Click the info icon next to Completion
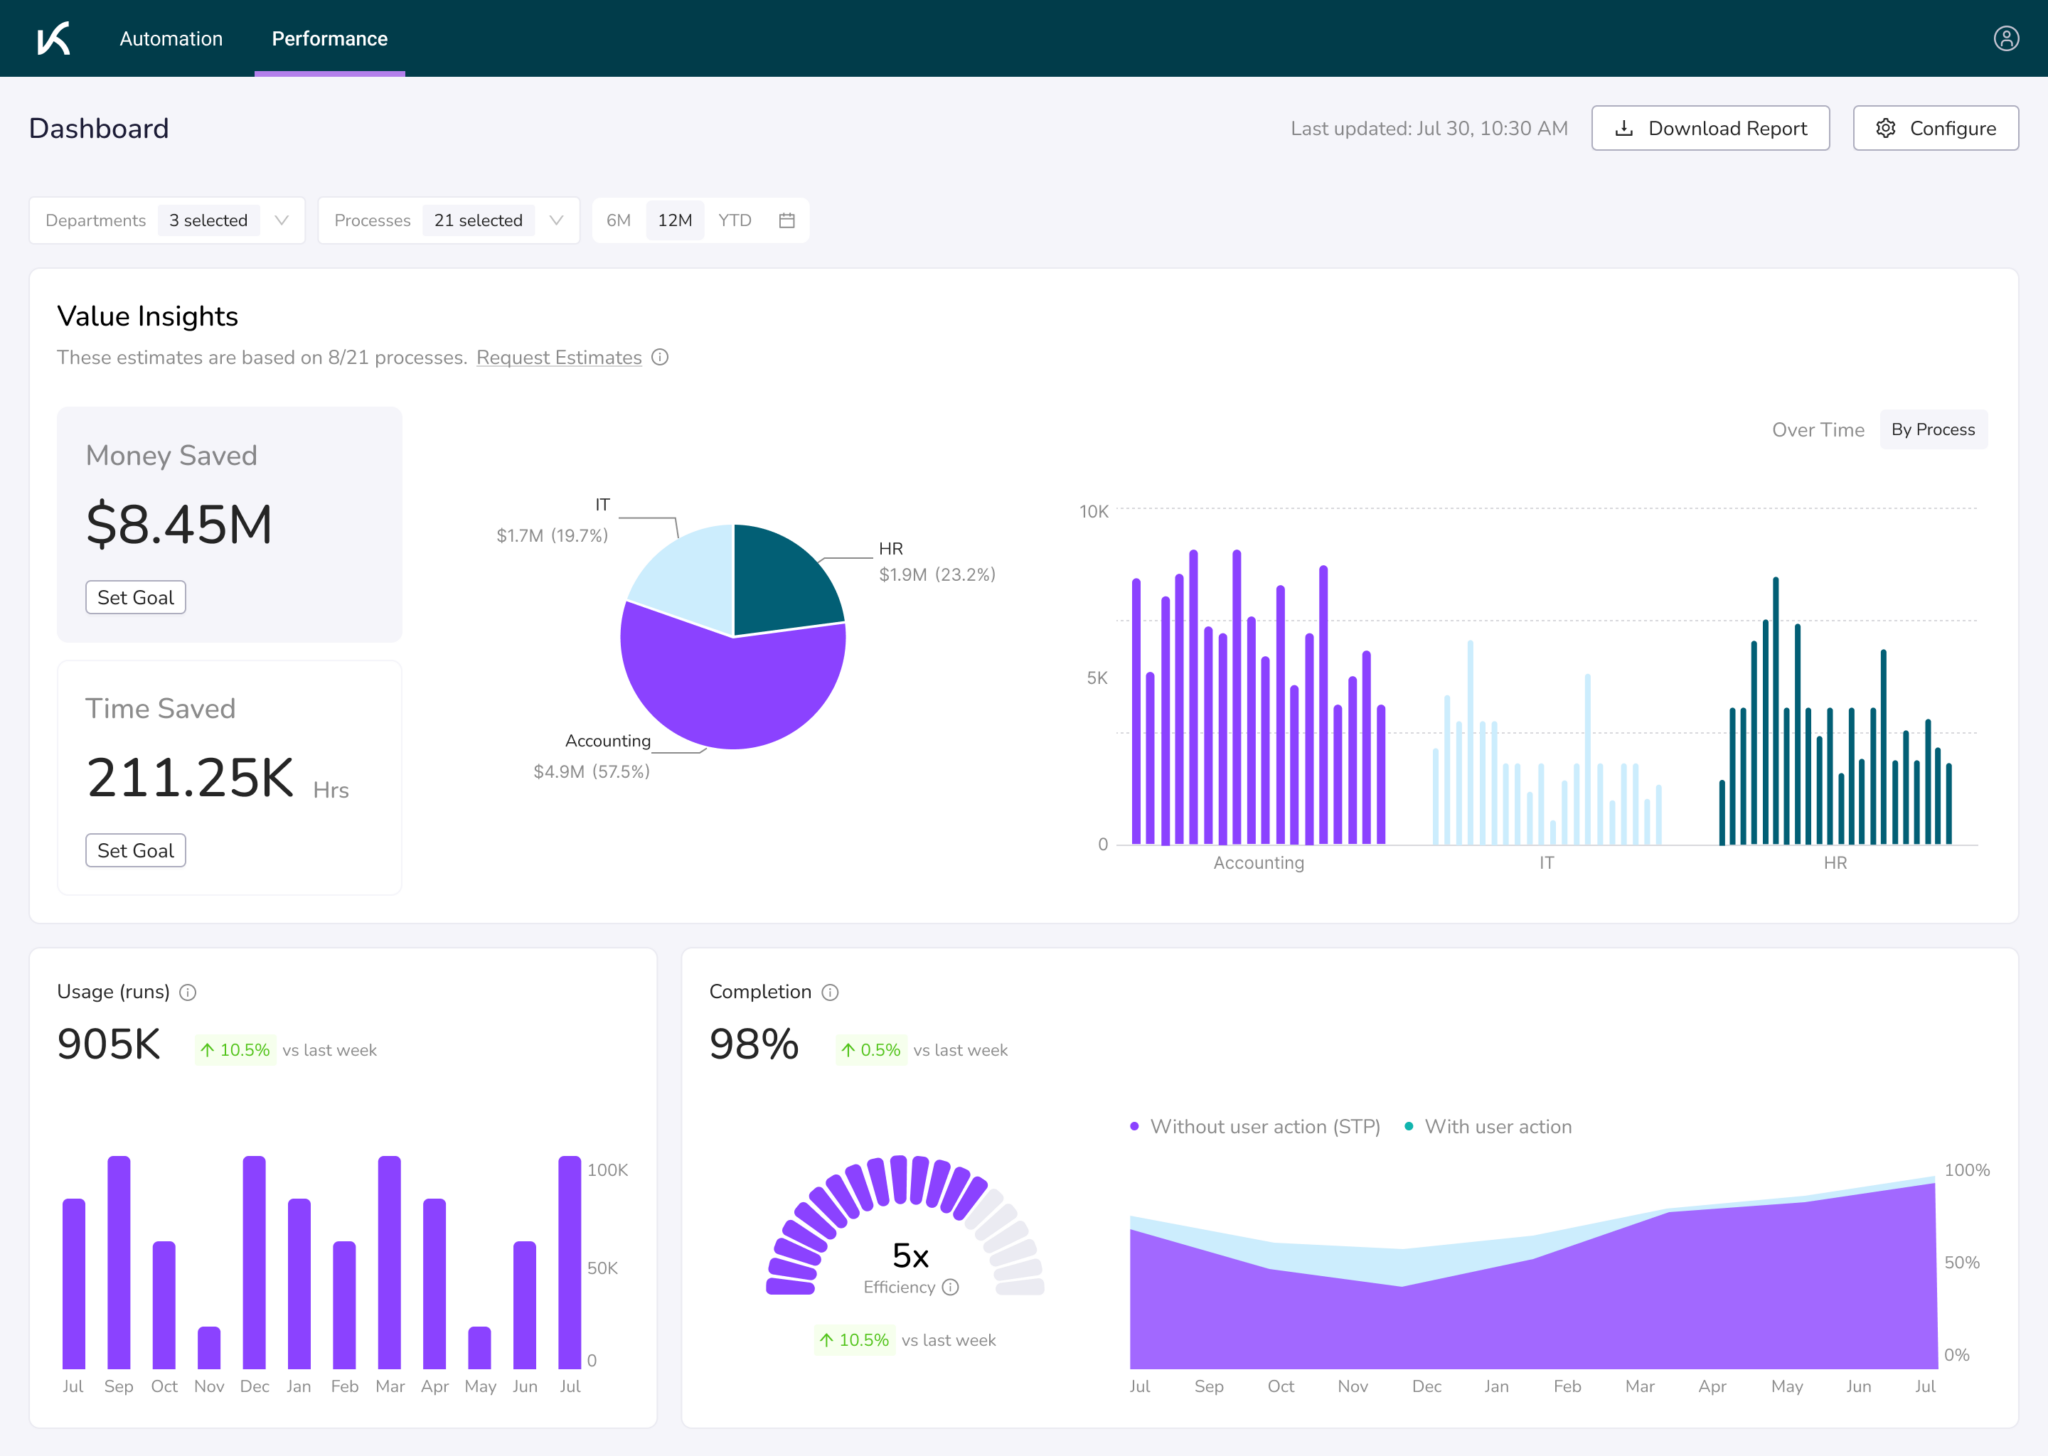The image size is (2048, 1456). pyautogui.click(x=830, y=992)
